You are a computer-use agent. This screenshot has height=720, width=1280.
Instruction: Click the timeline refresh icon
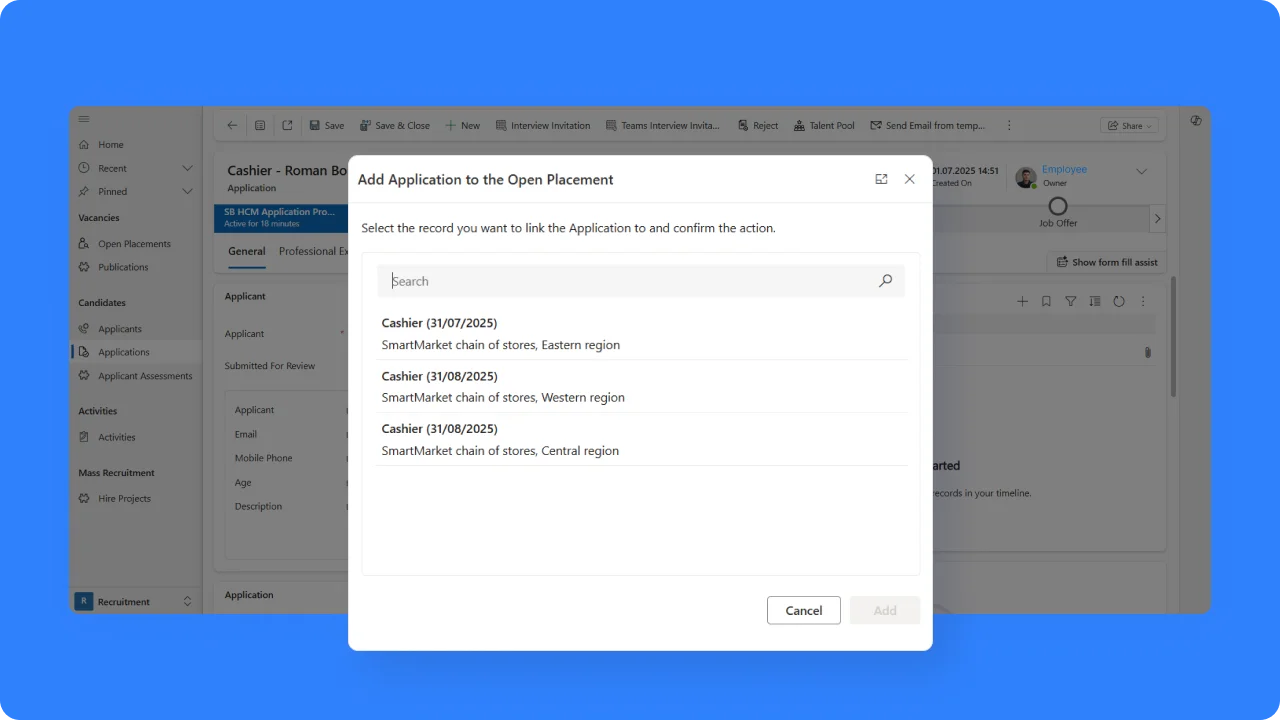pyautogui.click(x=1119, y=301)
